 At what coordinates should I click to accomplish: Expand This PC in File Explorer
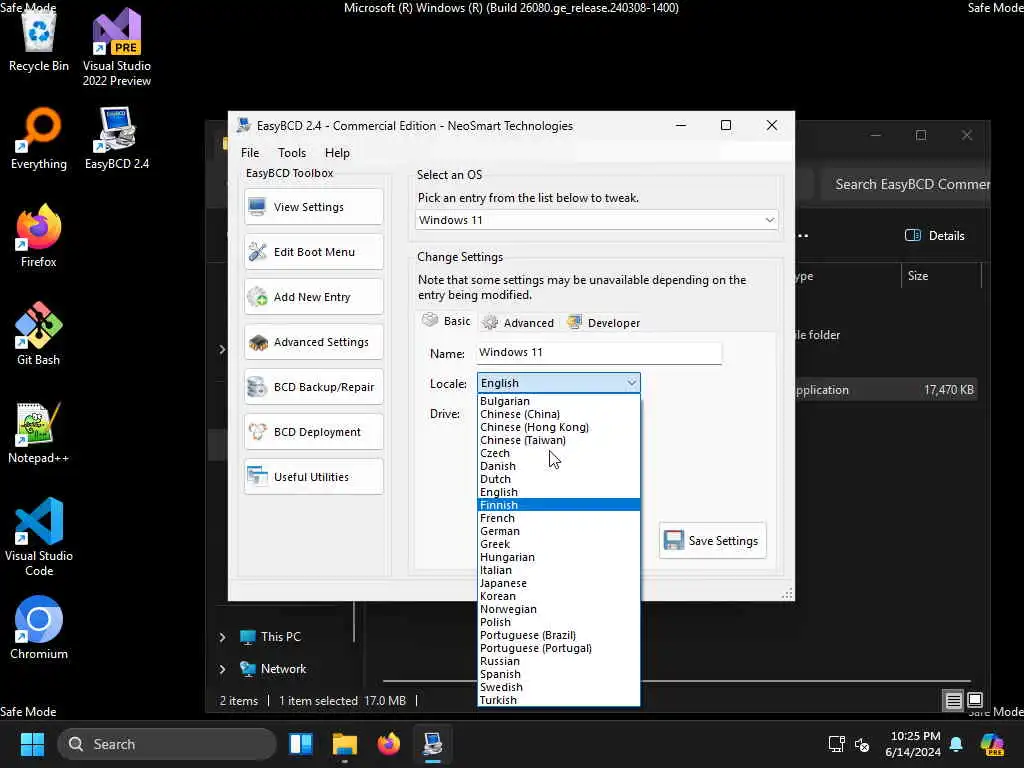pyautogui.click(x=222, y=637)
